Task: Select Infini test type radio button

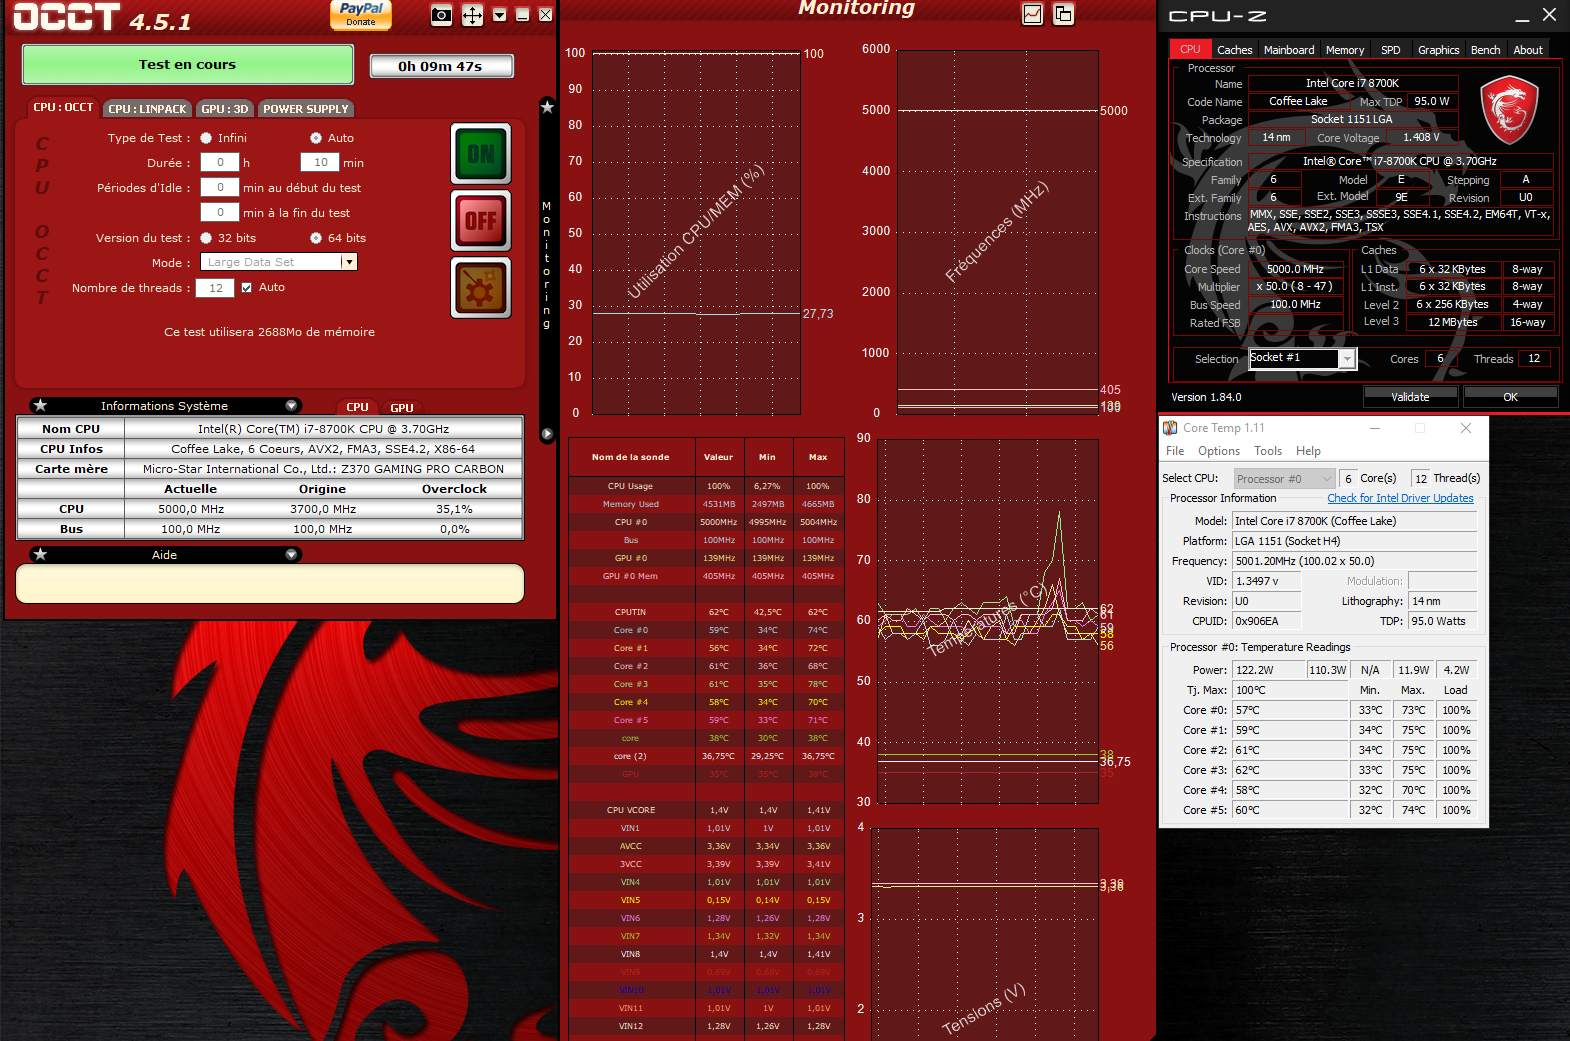Action: pyautogui.click(x=206, y=138)
